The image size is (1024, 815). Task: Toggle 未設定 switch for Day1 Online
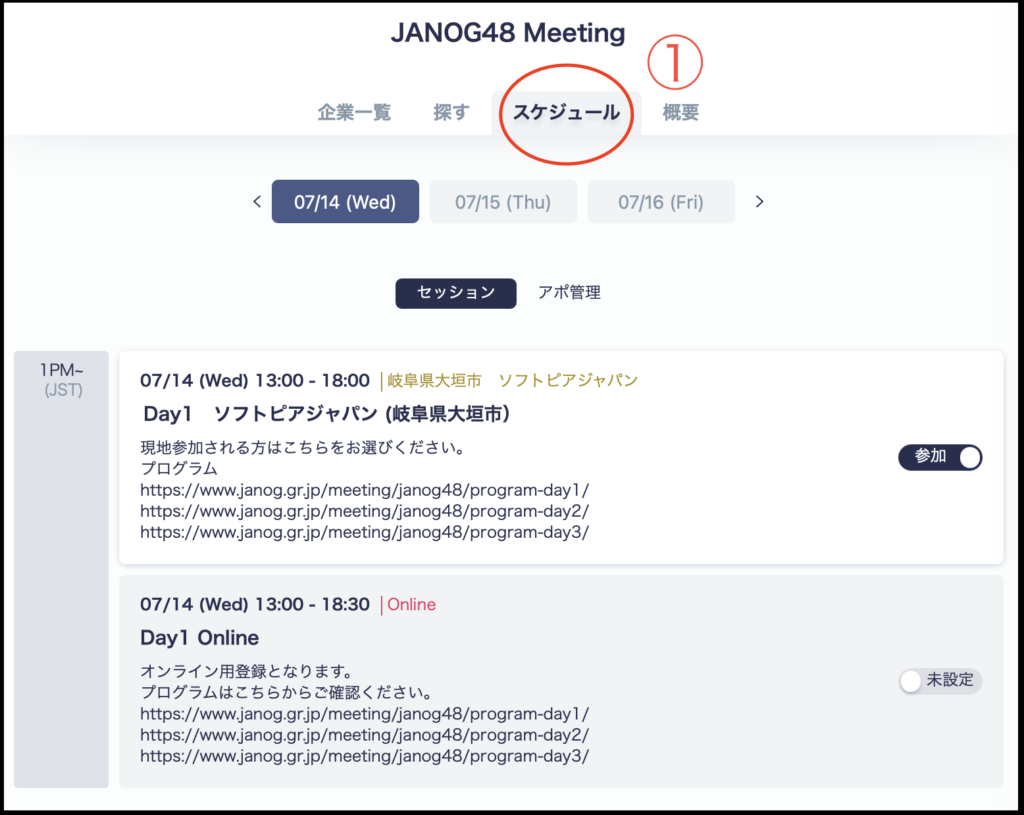click(x=940, y=680)
